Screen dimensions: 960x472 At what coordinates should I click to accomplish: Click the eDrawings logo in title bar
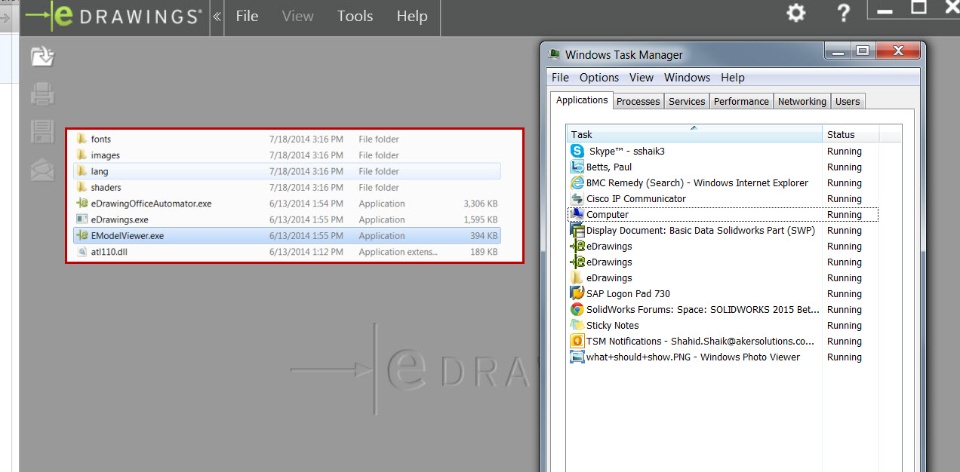tap(114, 17)
